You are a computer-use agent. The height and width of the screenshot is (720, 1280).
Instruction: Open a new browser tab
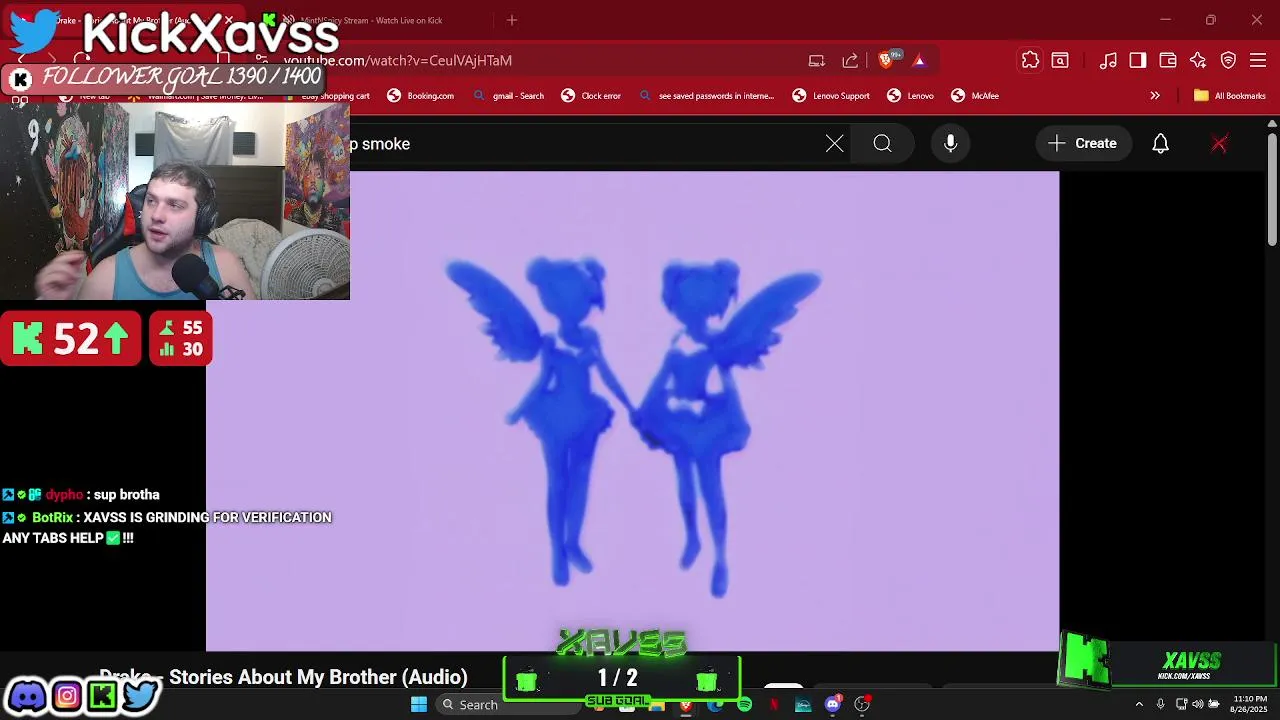click(x=512, y=20)
